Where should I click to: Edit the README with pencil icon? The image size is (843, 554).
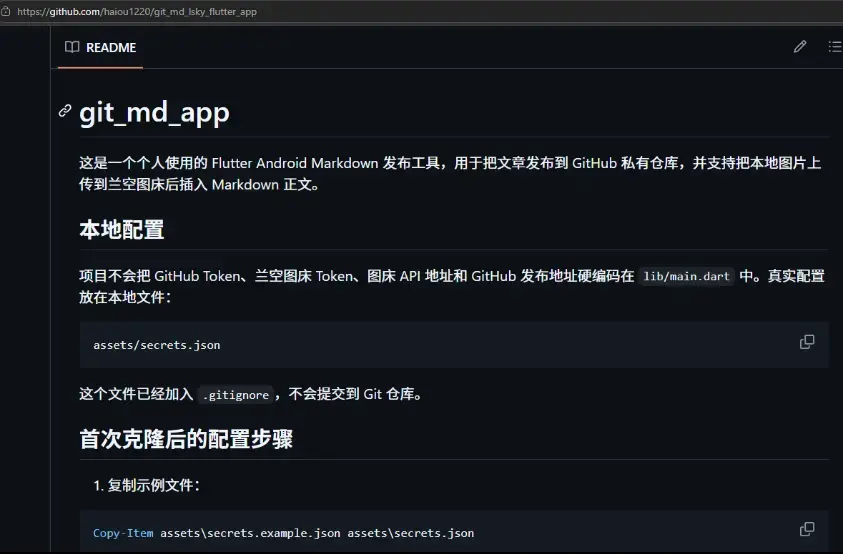tap(800, 47)
